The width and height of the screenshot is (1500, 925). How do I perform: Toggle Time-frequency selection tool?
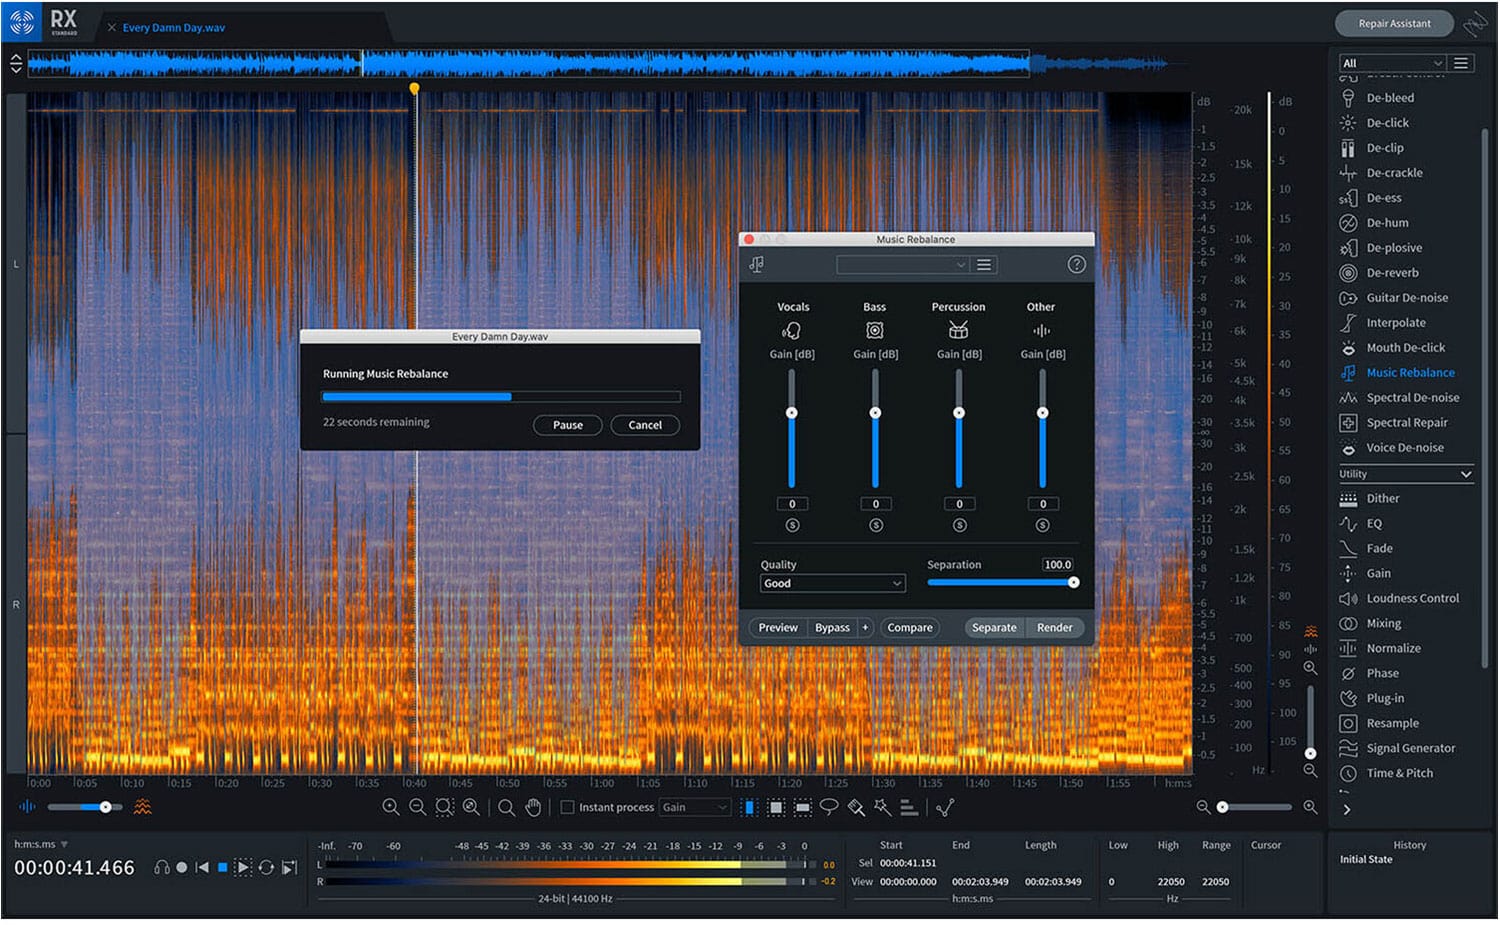[776, 807]
